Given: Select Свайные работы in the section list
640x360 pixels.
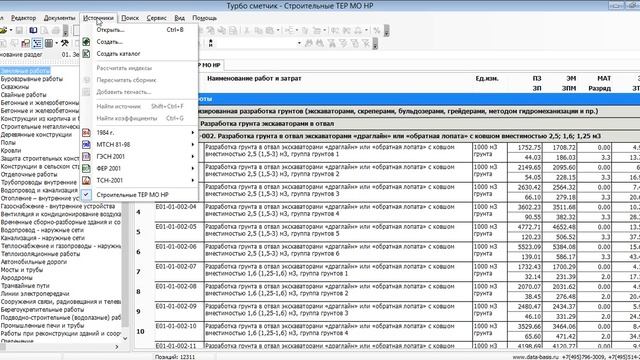Looking at the screenshot, I should point(24,95).
